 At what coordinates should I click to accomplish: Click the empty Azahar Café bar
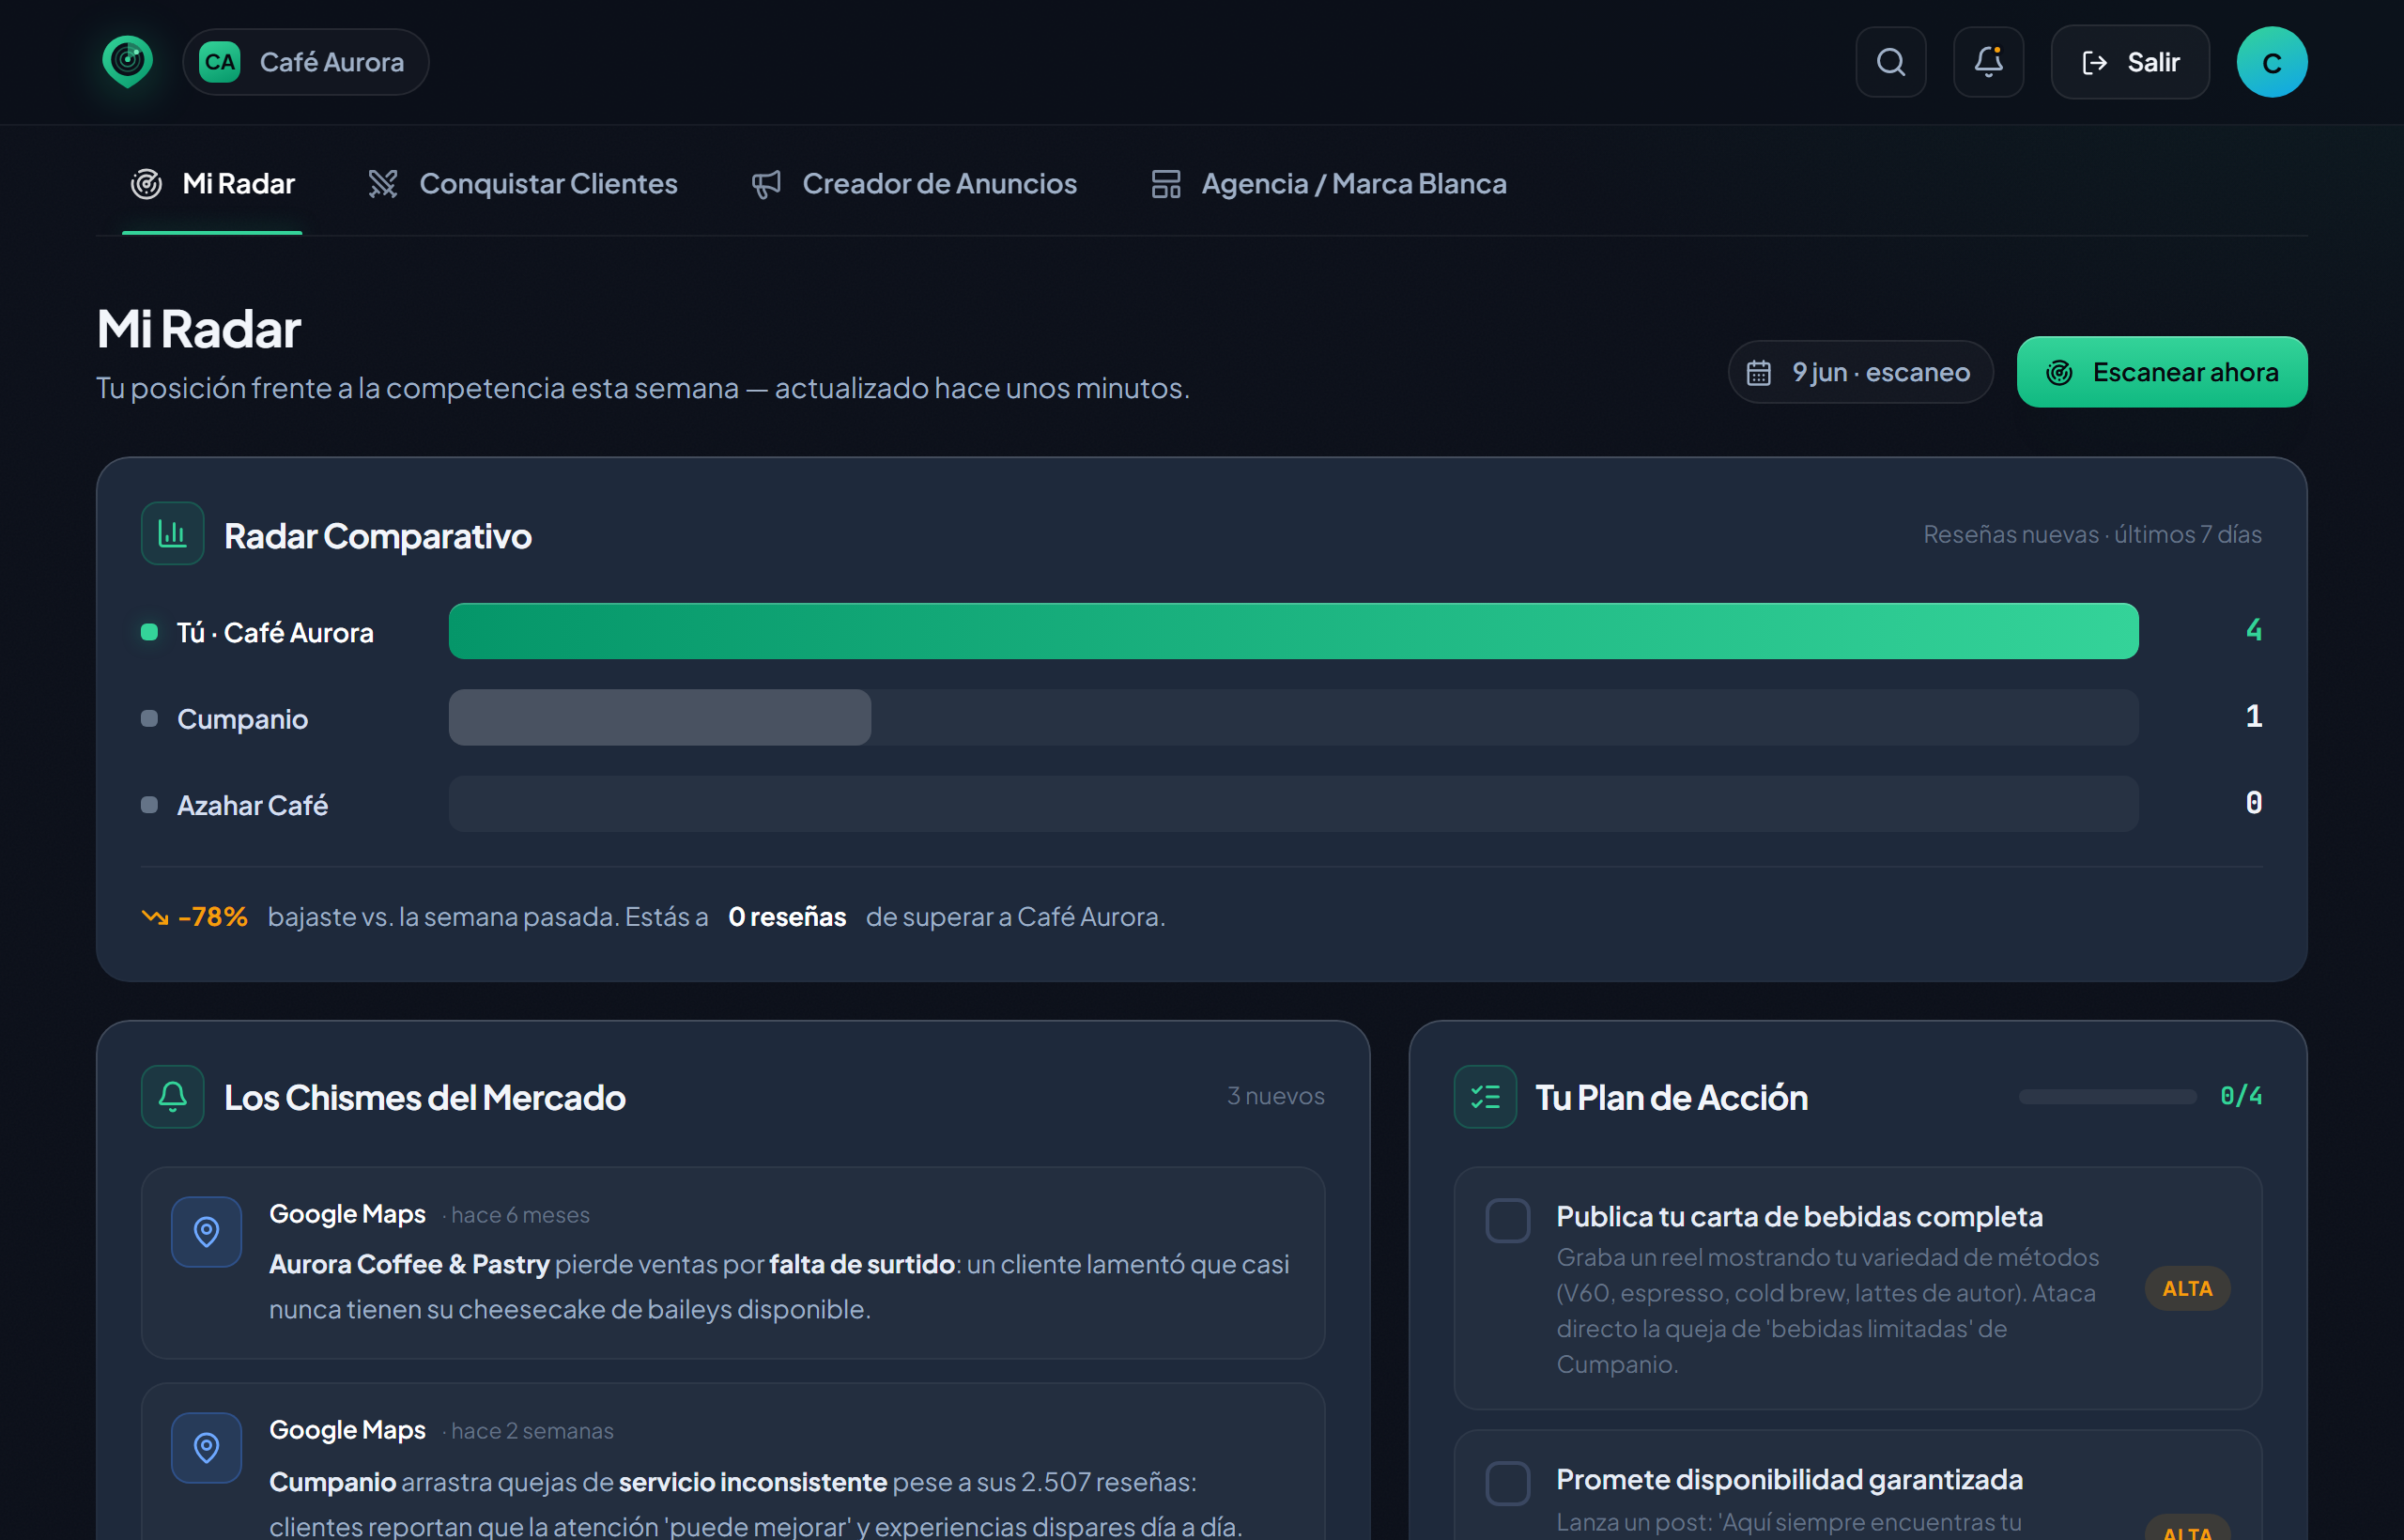pos(1293,804)
